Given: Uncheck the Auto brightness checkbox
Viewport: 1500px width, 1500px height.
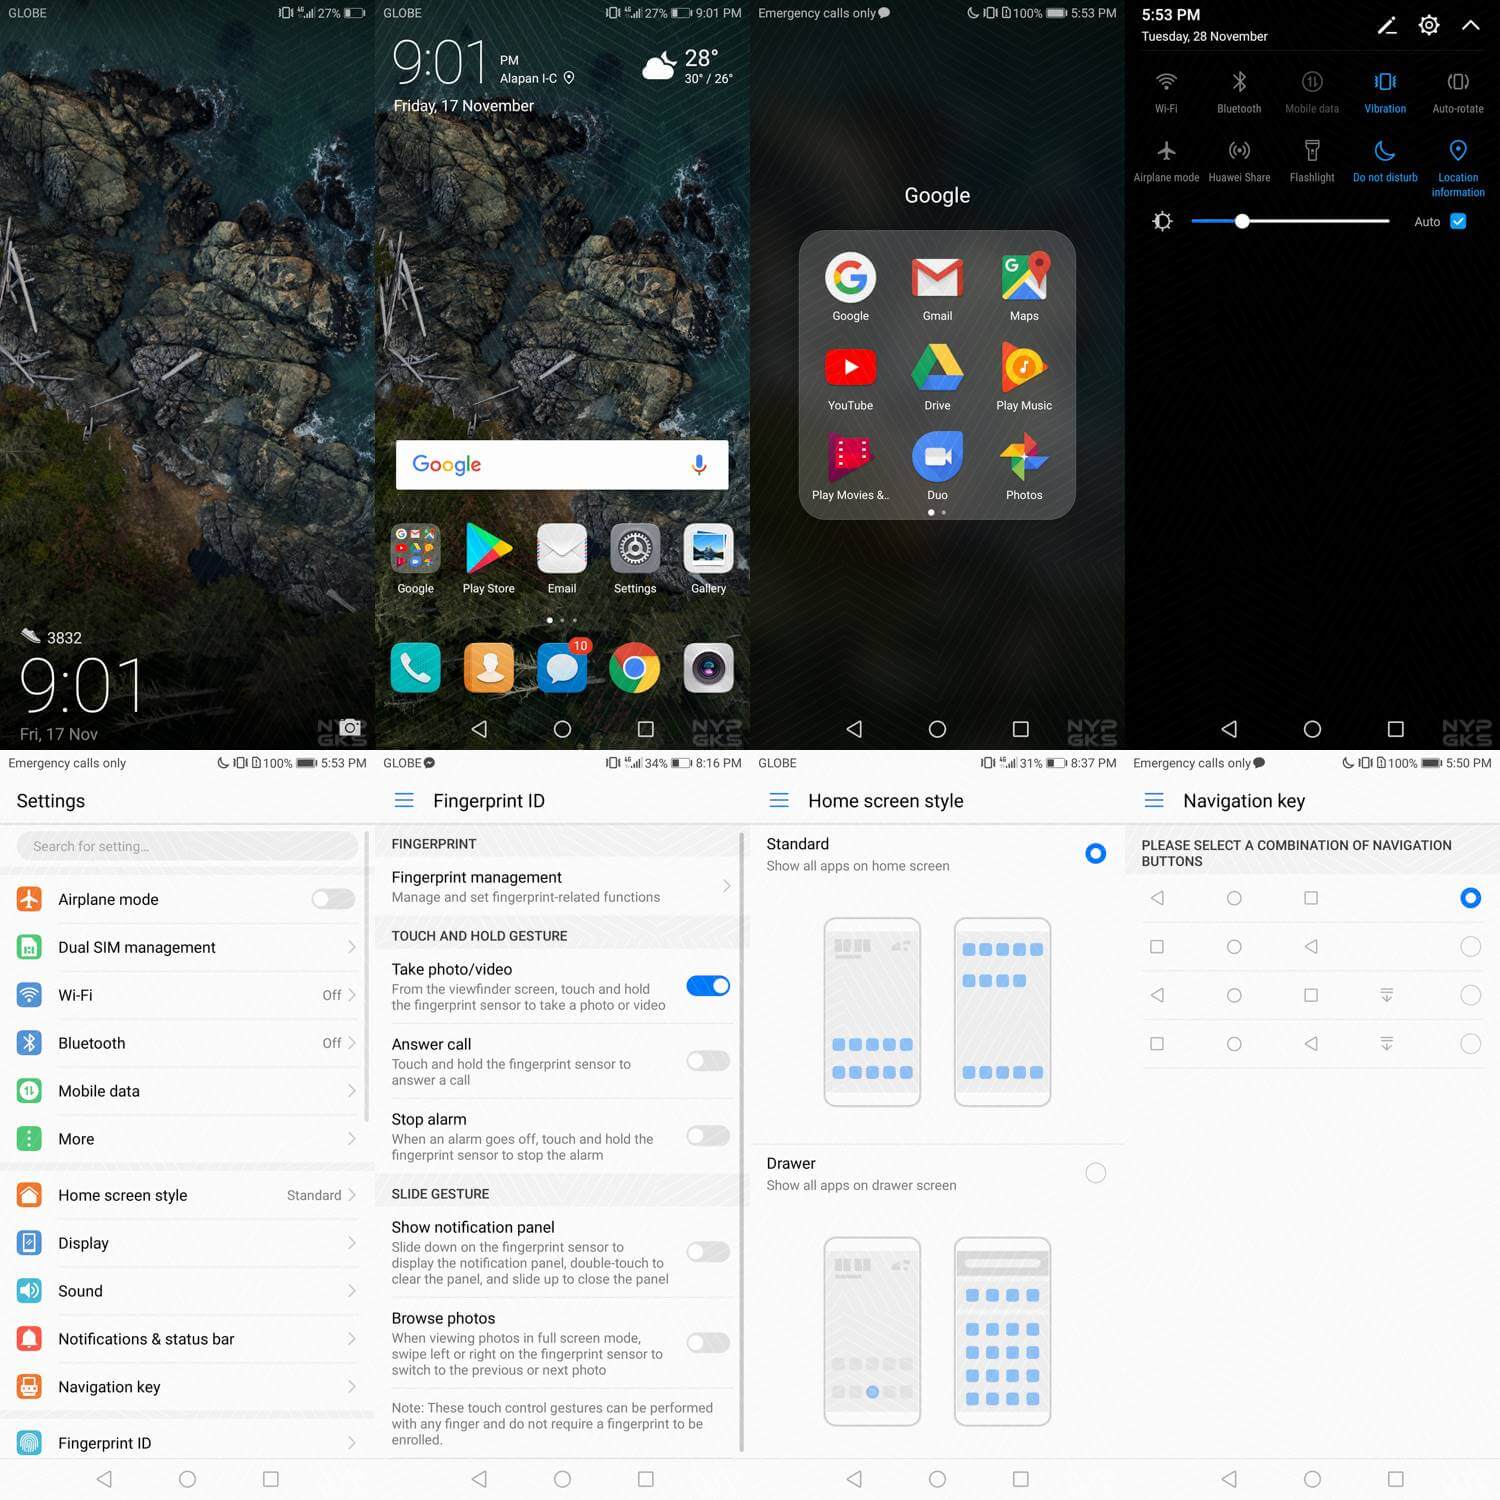Looking at the screenshot, I should [x=1458, y=222].
